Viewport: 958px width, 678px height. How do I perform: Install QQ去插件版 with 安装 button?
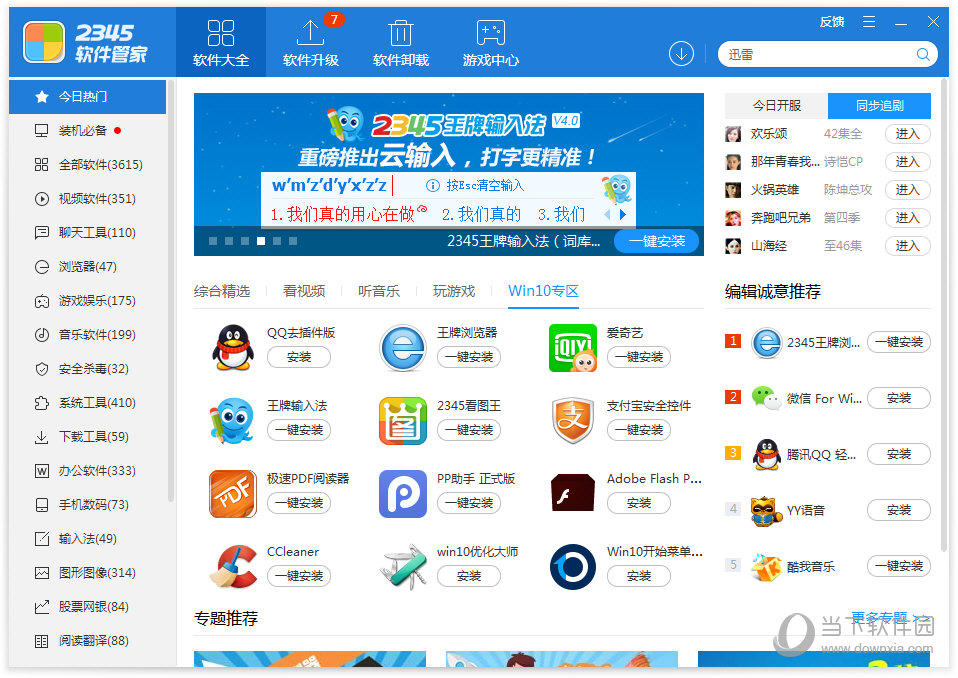tap(299, 357)
